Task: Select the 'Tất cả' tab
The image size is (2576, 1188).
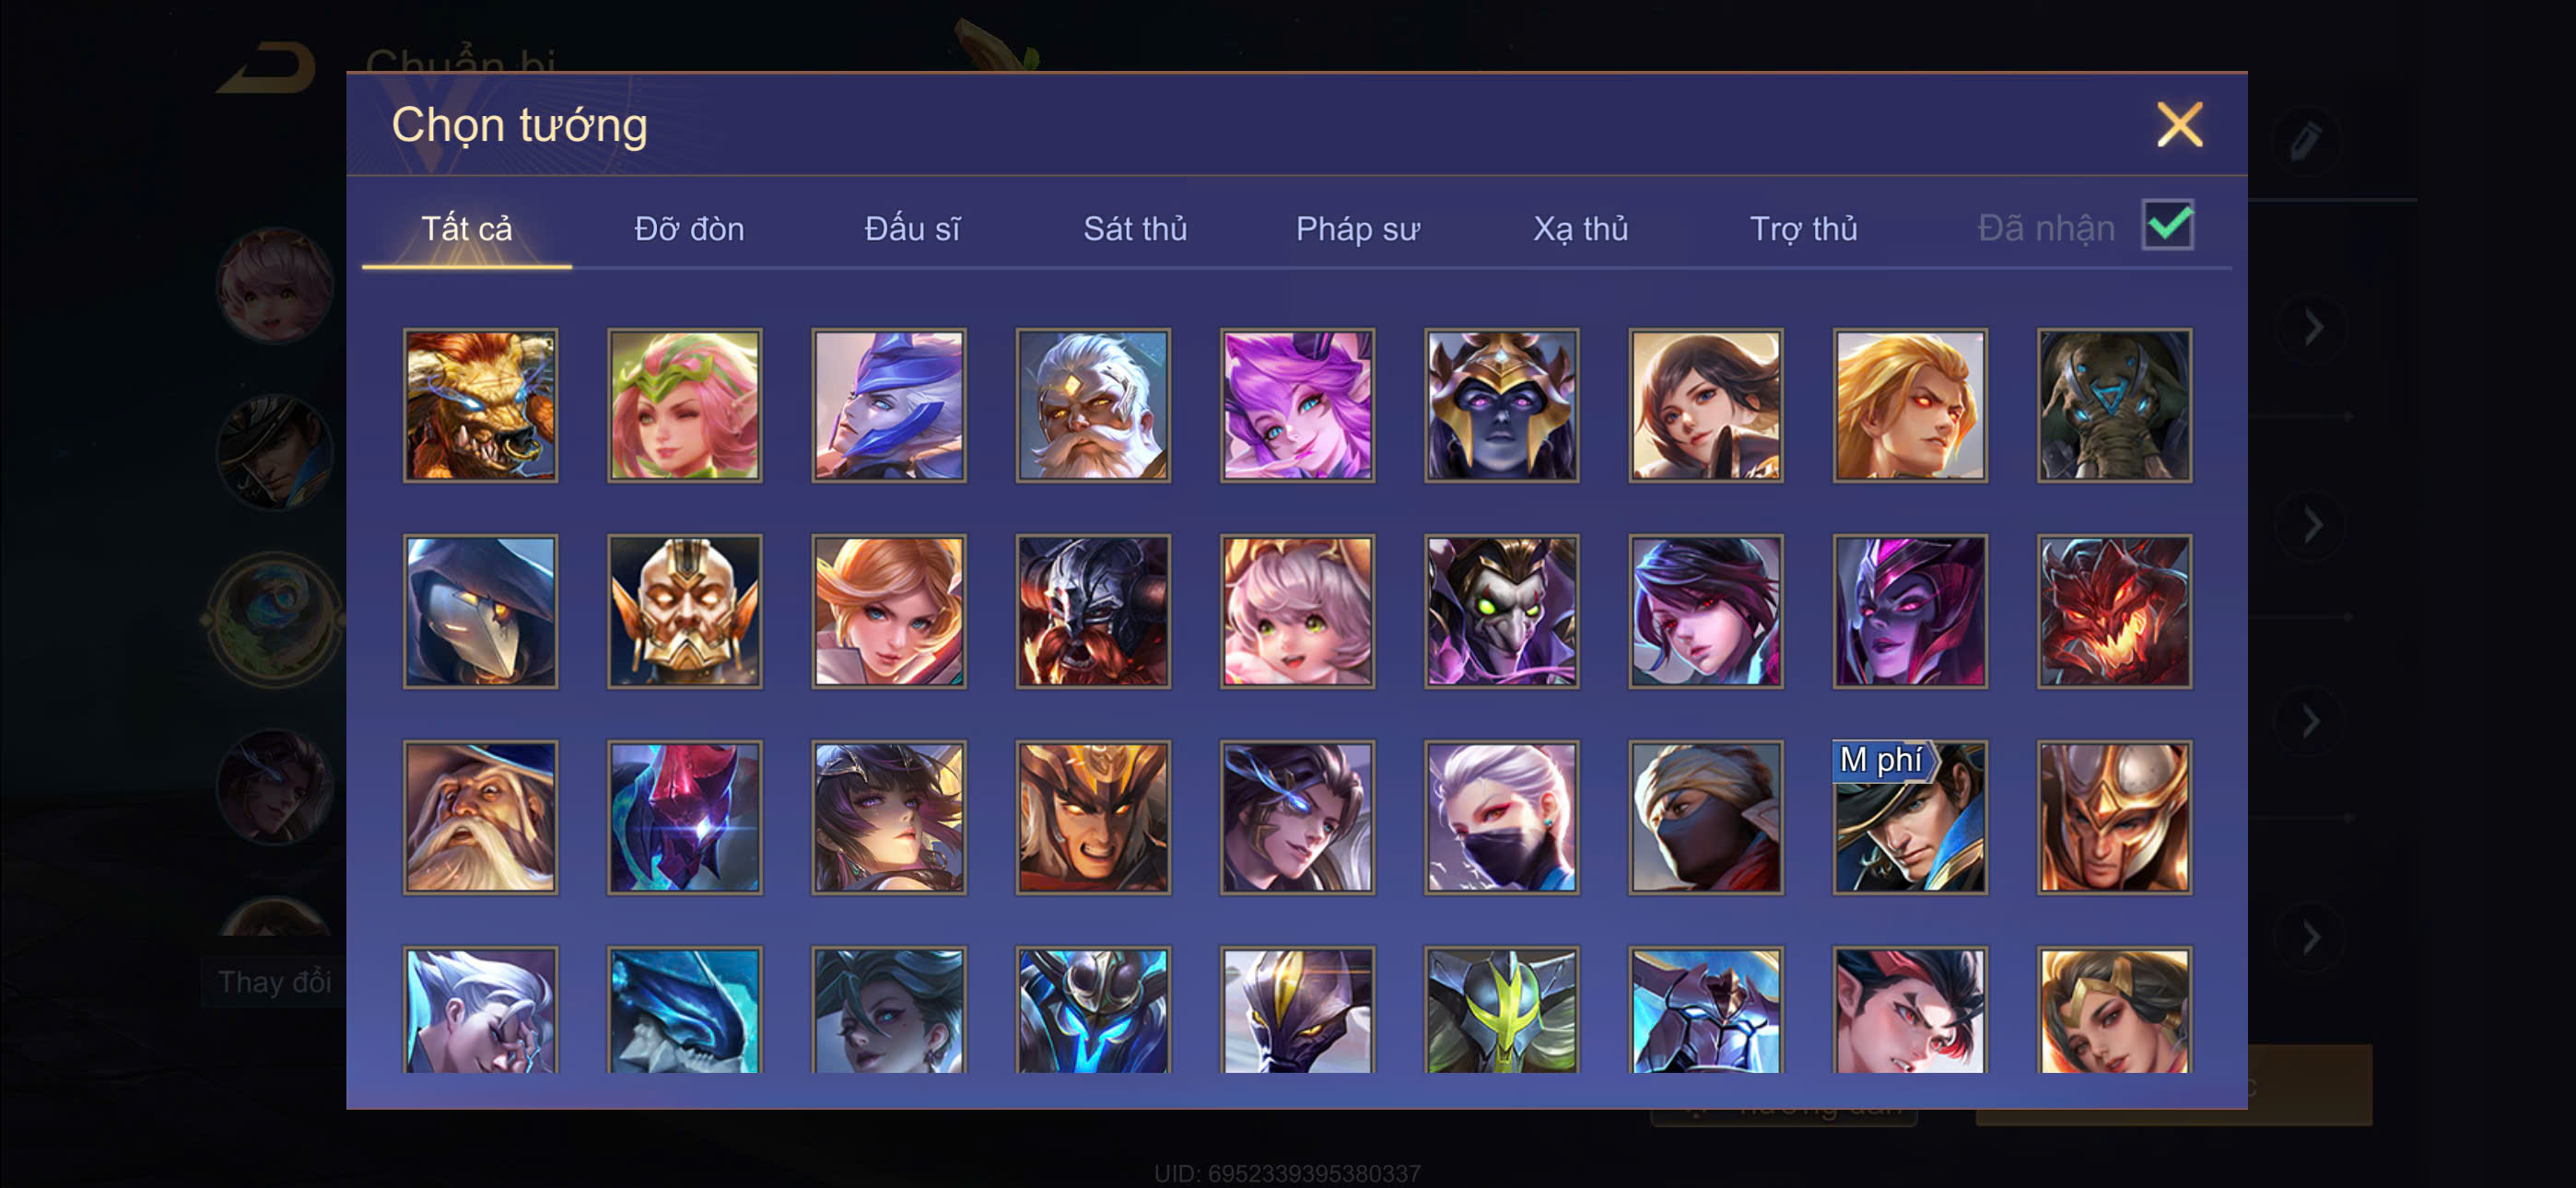Action: click(x=466, y=229)
